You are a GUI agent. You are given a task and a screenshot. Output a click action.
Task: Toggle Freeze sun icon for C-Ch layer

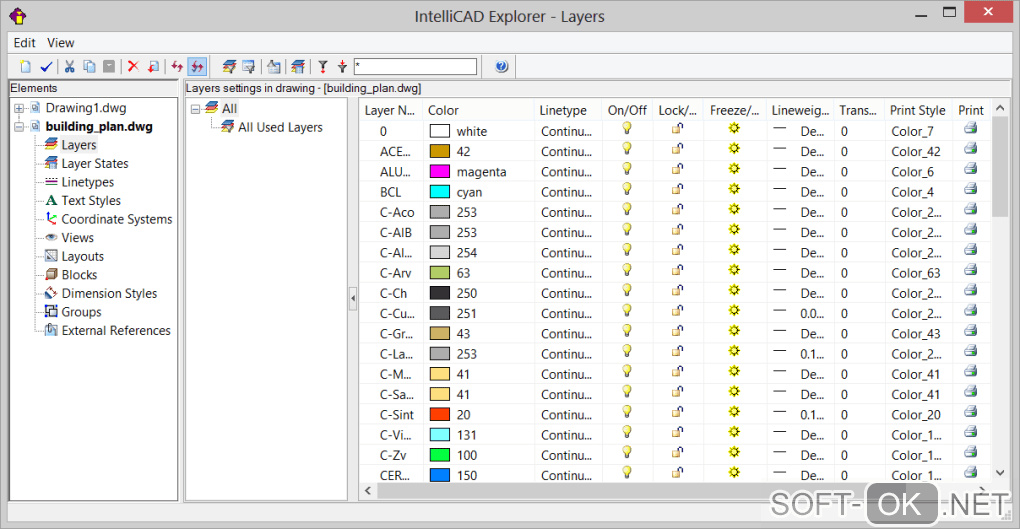[734, 292]
